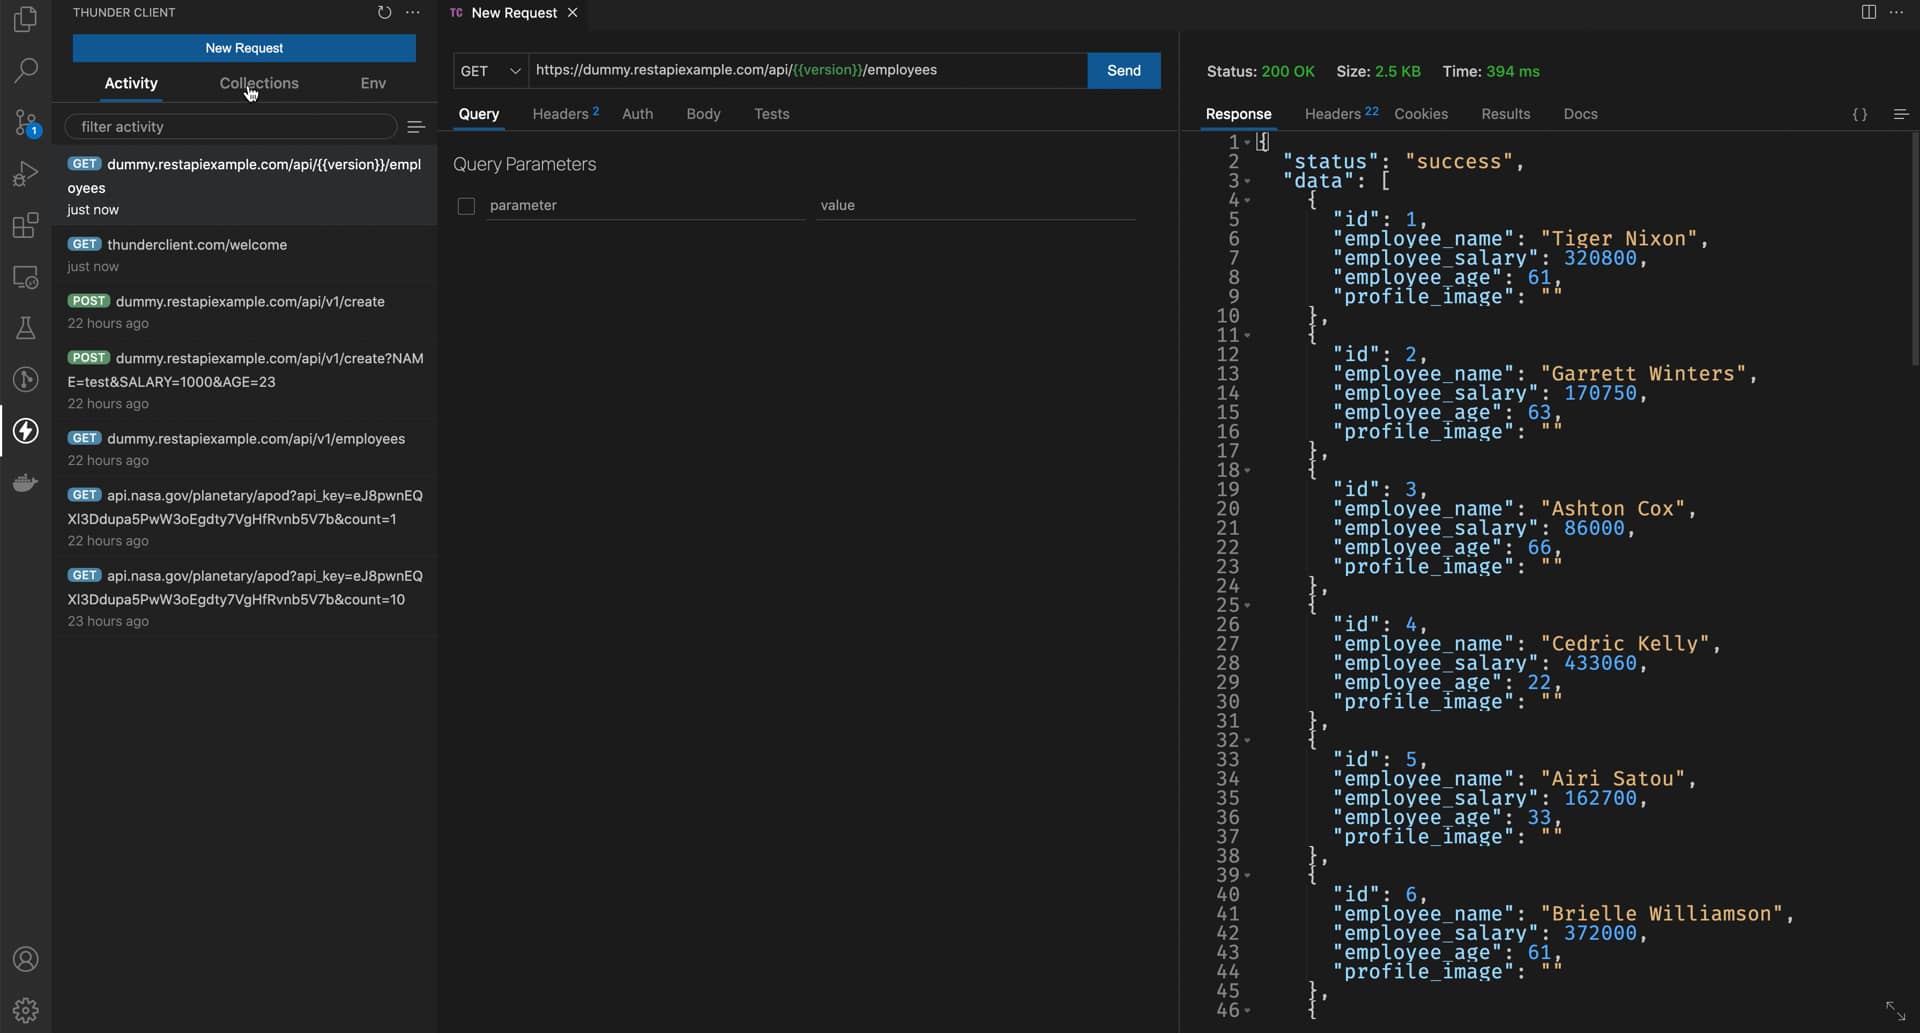The image size is (1920, 1033).
Task: Open the Extensions icon in activity bar
Action: [25, 225]
